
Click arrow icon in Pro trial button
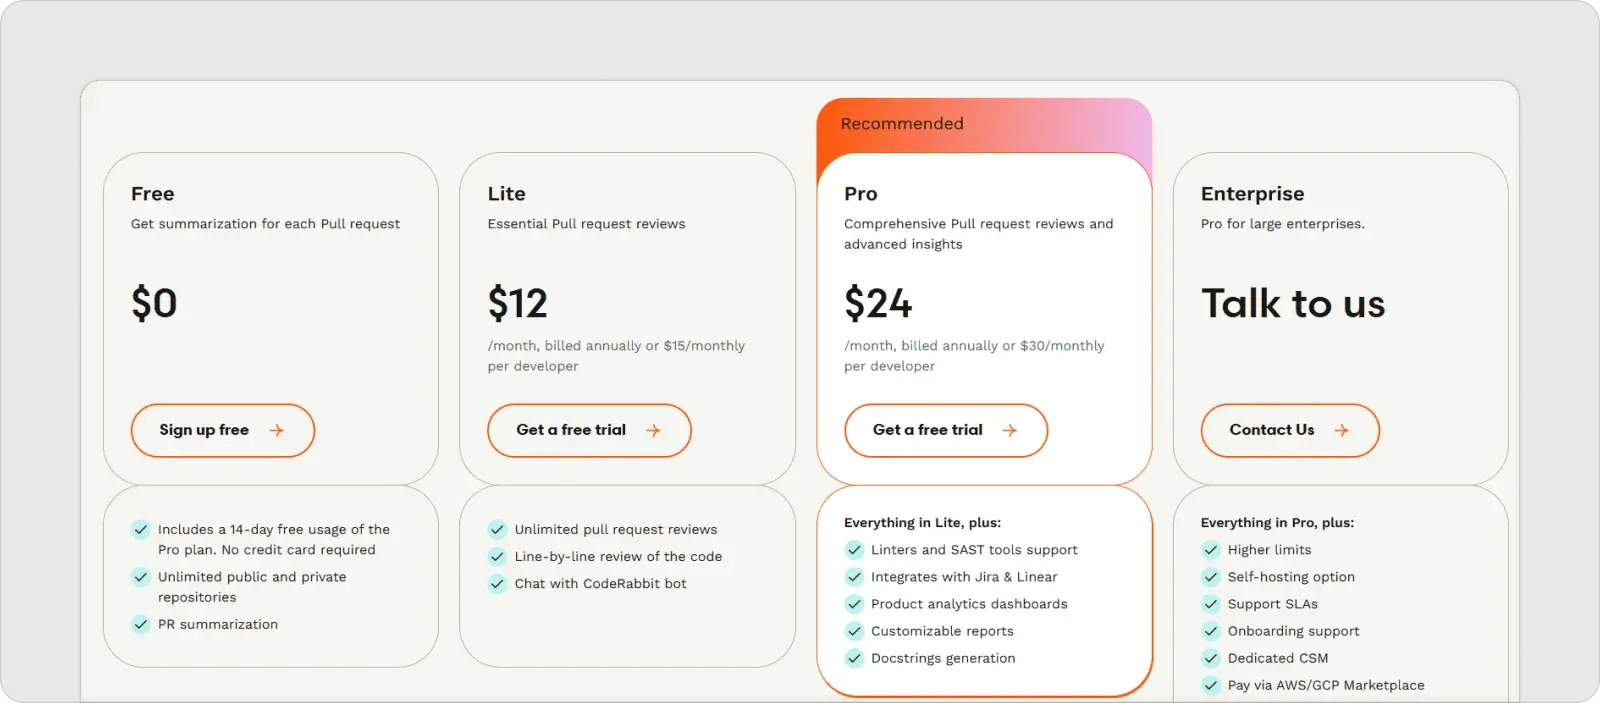point(1009,430)
